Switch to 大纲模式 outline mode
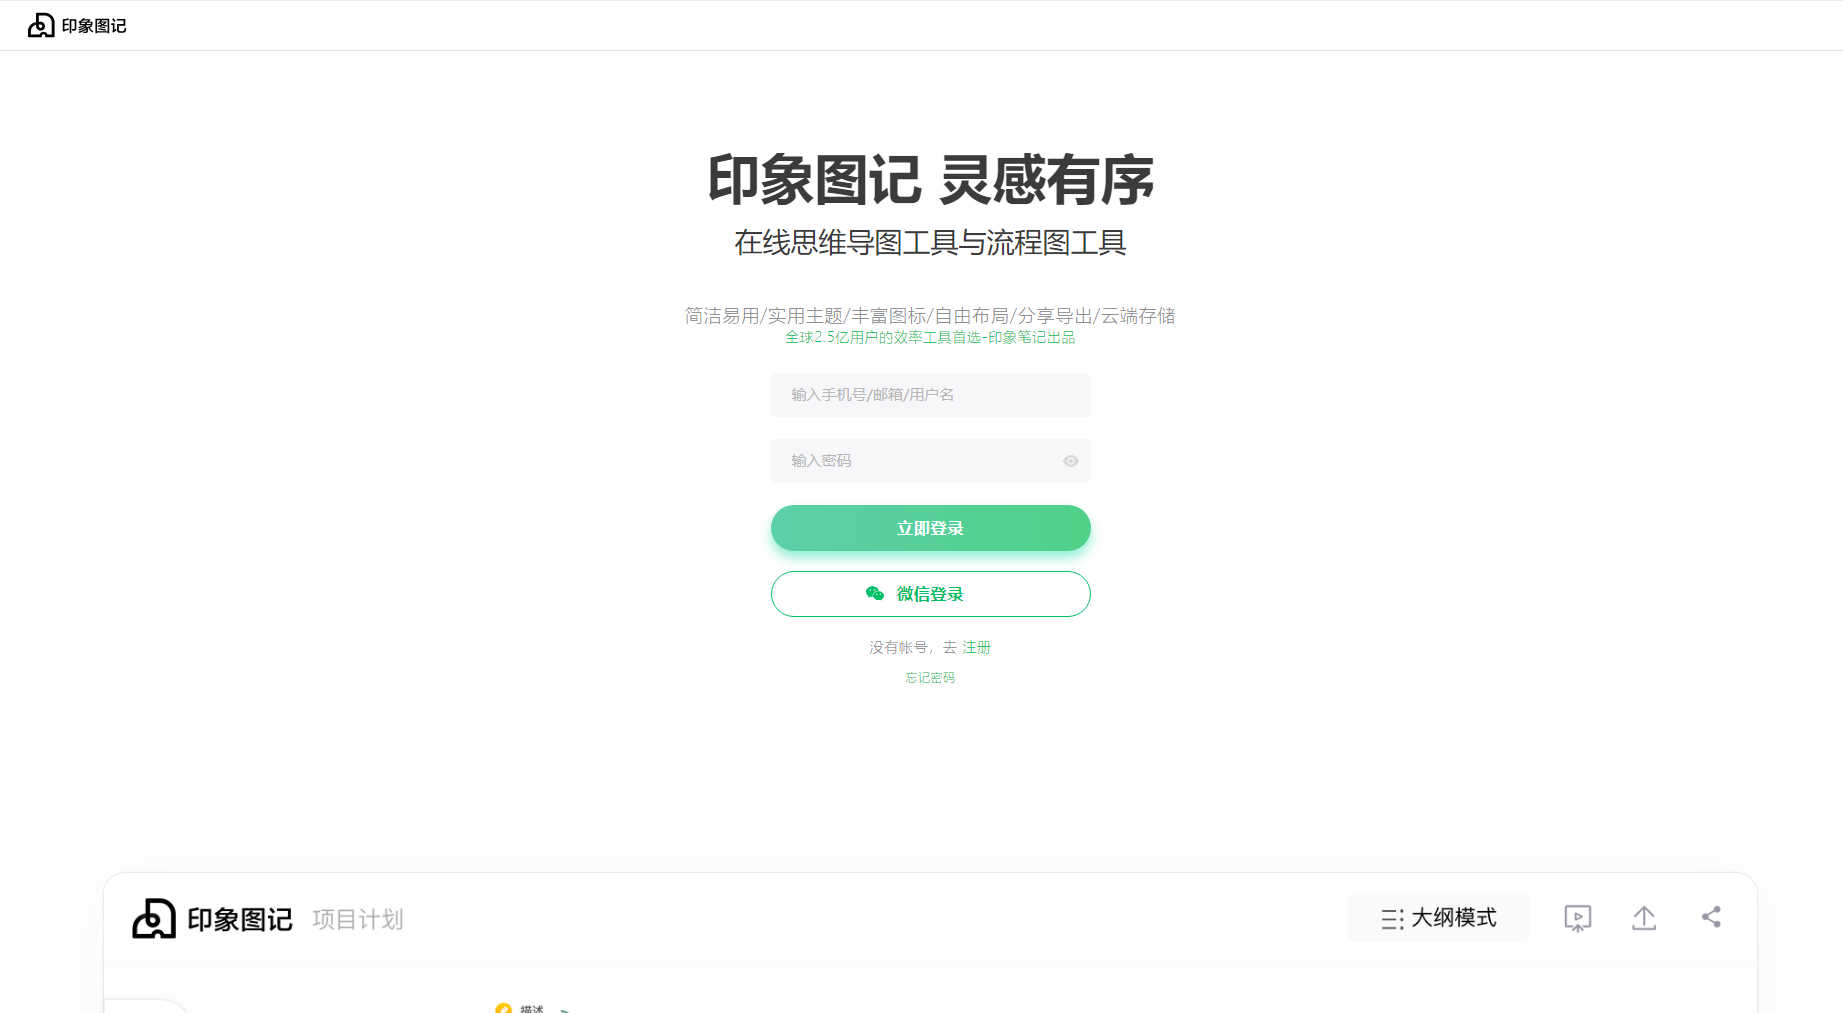Image resolution: width=1843 pixels, height=1013 pixels. pos(1438,918)
